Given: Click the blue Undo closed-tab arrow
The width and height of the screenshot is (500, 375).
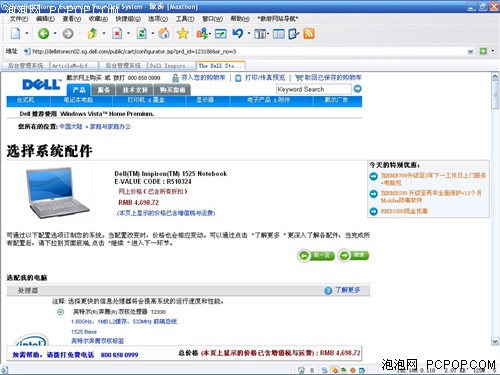Looking at the screenshot, I should [238, 33].
